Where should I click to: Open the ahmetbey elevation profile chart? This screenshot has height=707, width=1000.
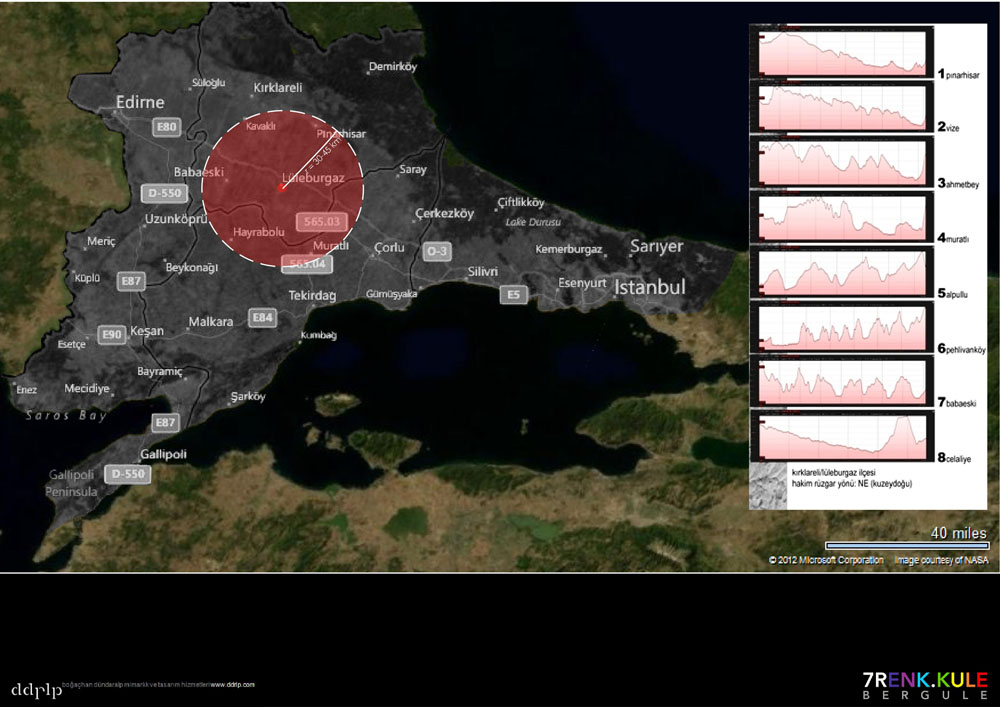pos(842,162)
